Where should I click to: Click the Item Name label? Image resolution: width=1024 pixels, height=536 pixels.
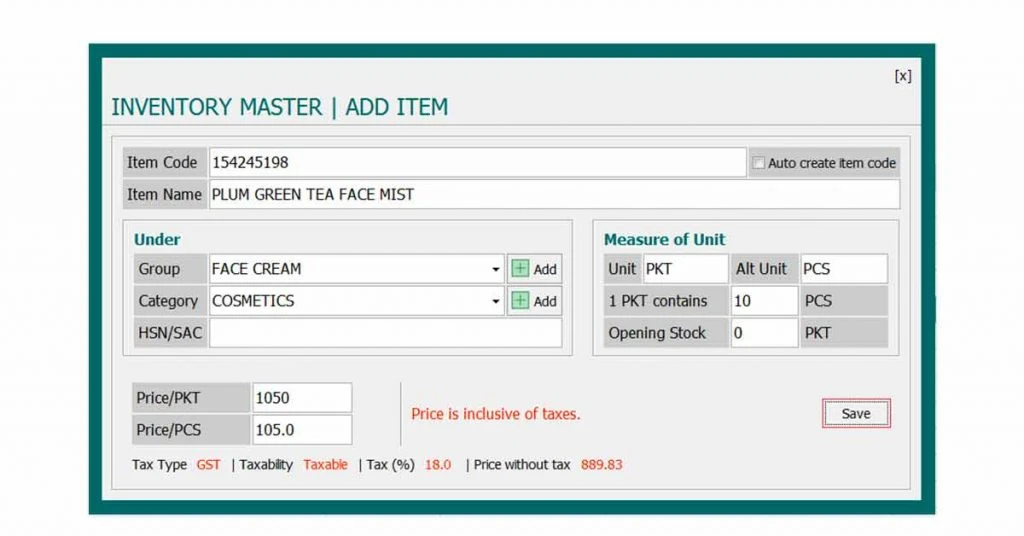[164, 195]
